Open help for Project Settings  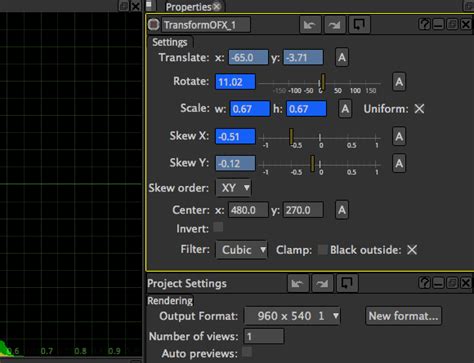tap(424, 283)
